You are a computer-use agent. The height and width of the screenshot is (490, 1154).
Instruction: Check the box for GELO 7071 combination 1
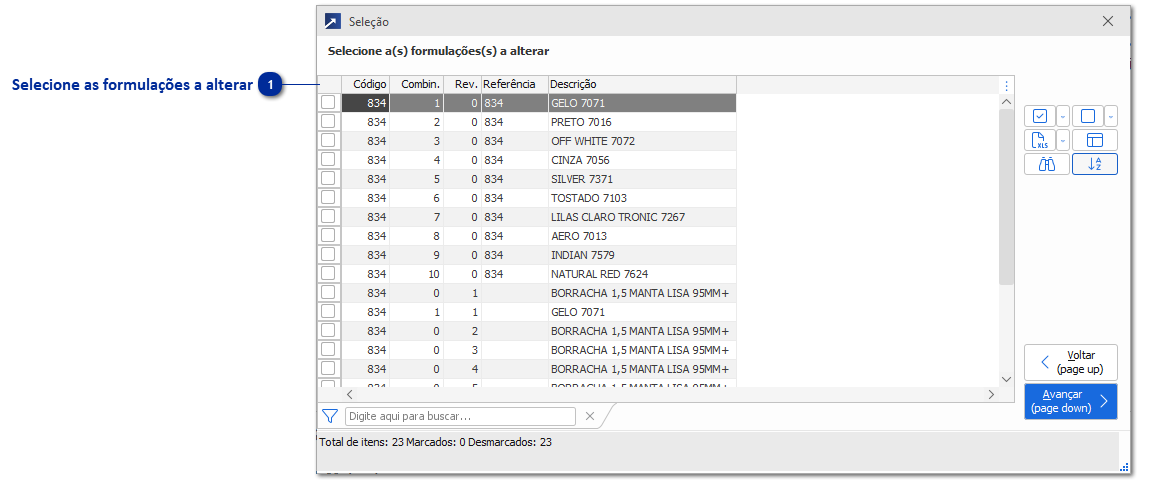pos(328,102)
